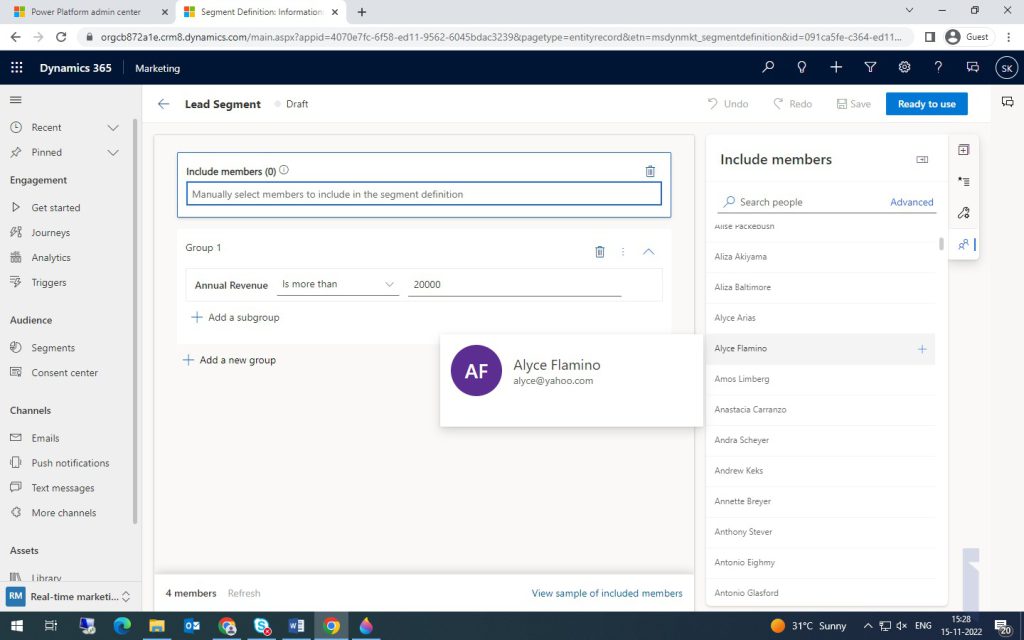Open search using the magnifier icon
This screenshot has height=640, width=1024.
[767, 68]
